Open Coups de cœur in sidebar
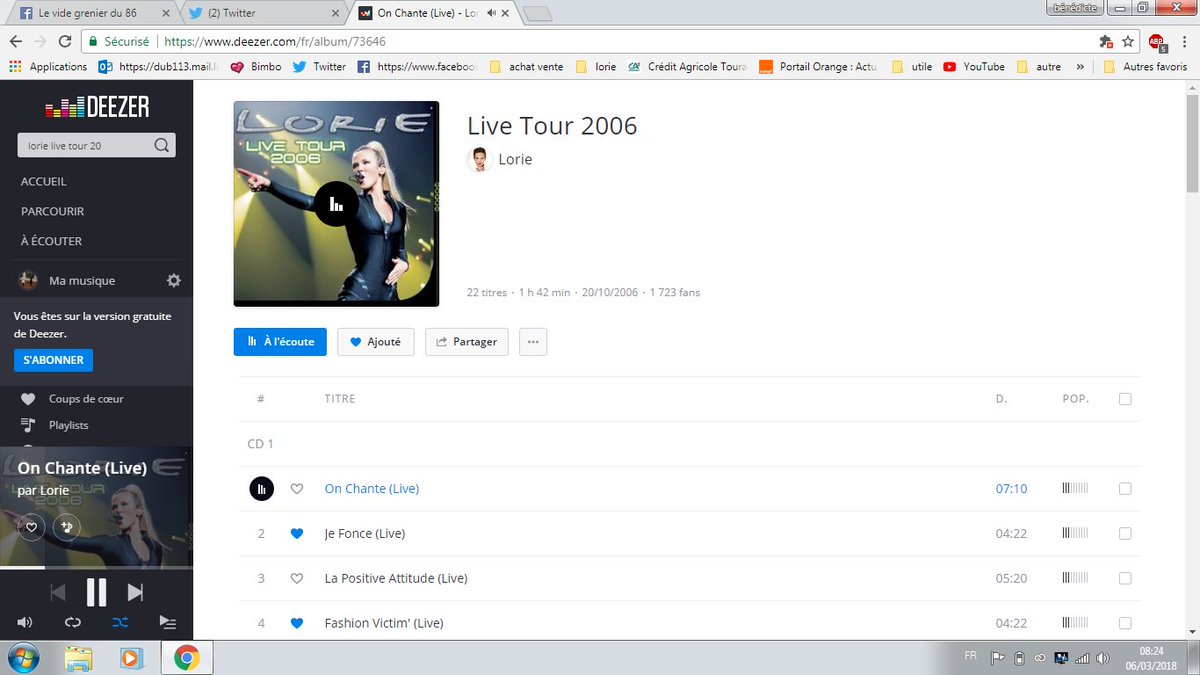Screen dimensions: 1200x675 [86, 399]
